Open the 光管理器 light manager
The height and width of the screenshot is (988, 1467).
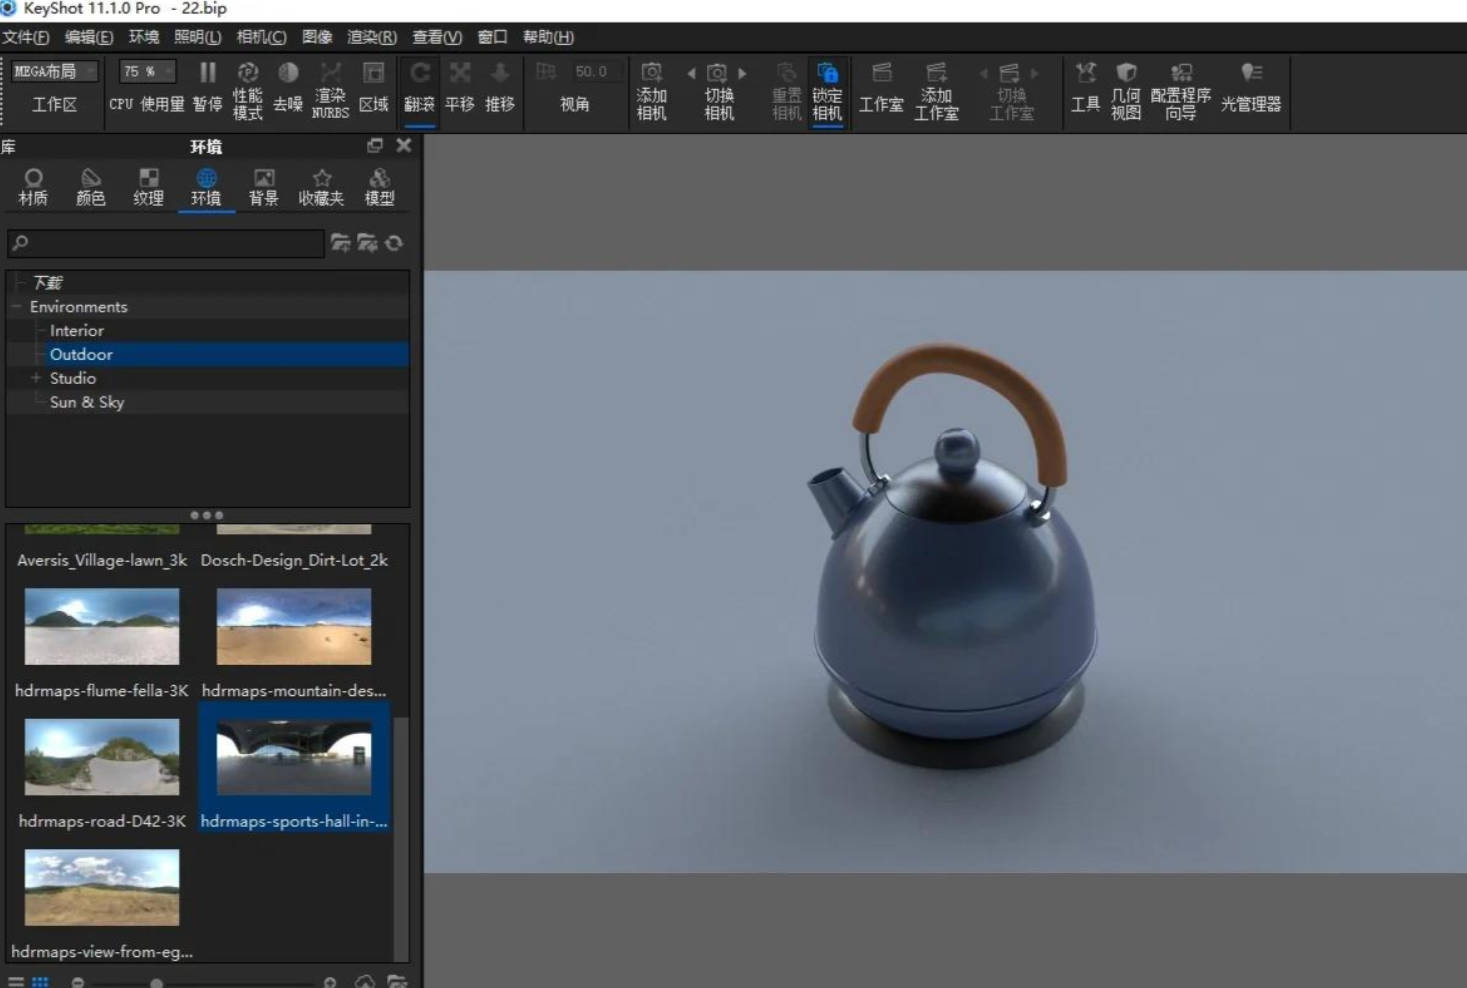pyautogui.click(x=1251, y=90)
